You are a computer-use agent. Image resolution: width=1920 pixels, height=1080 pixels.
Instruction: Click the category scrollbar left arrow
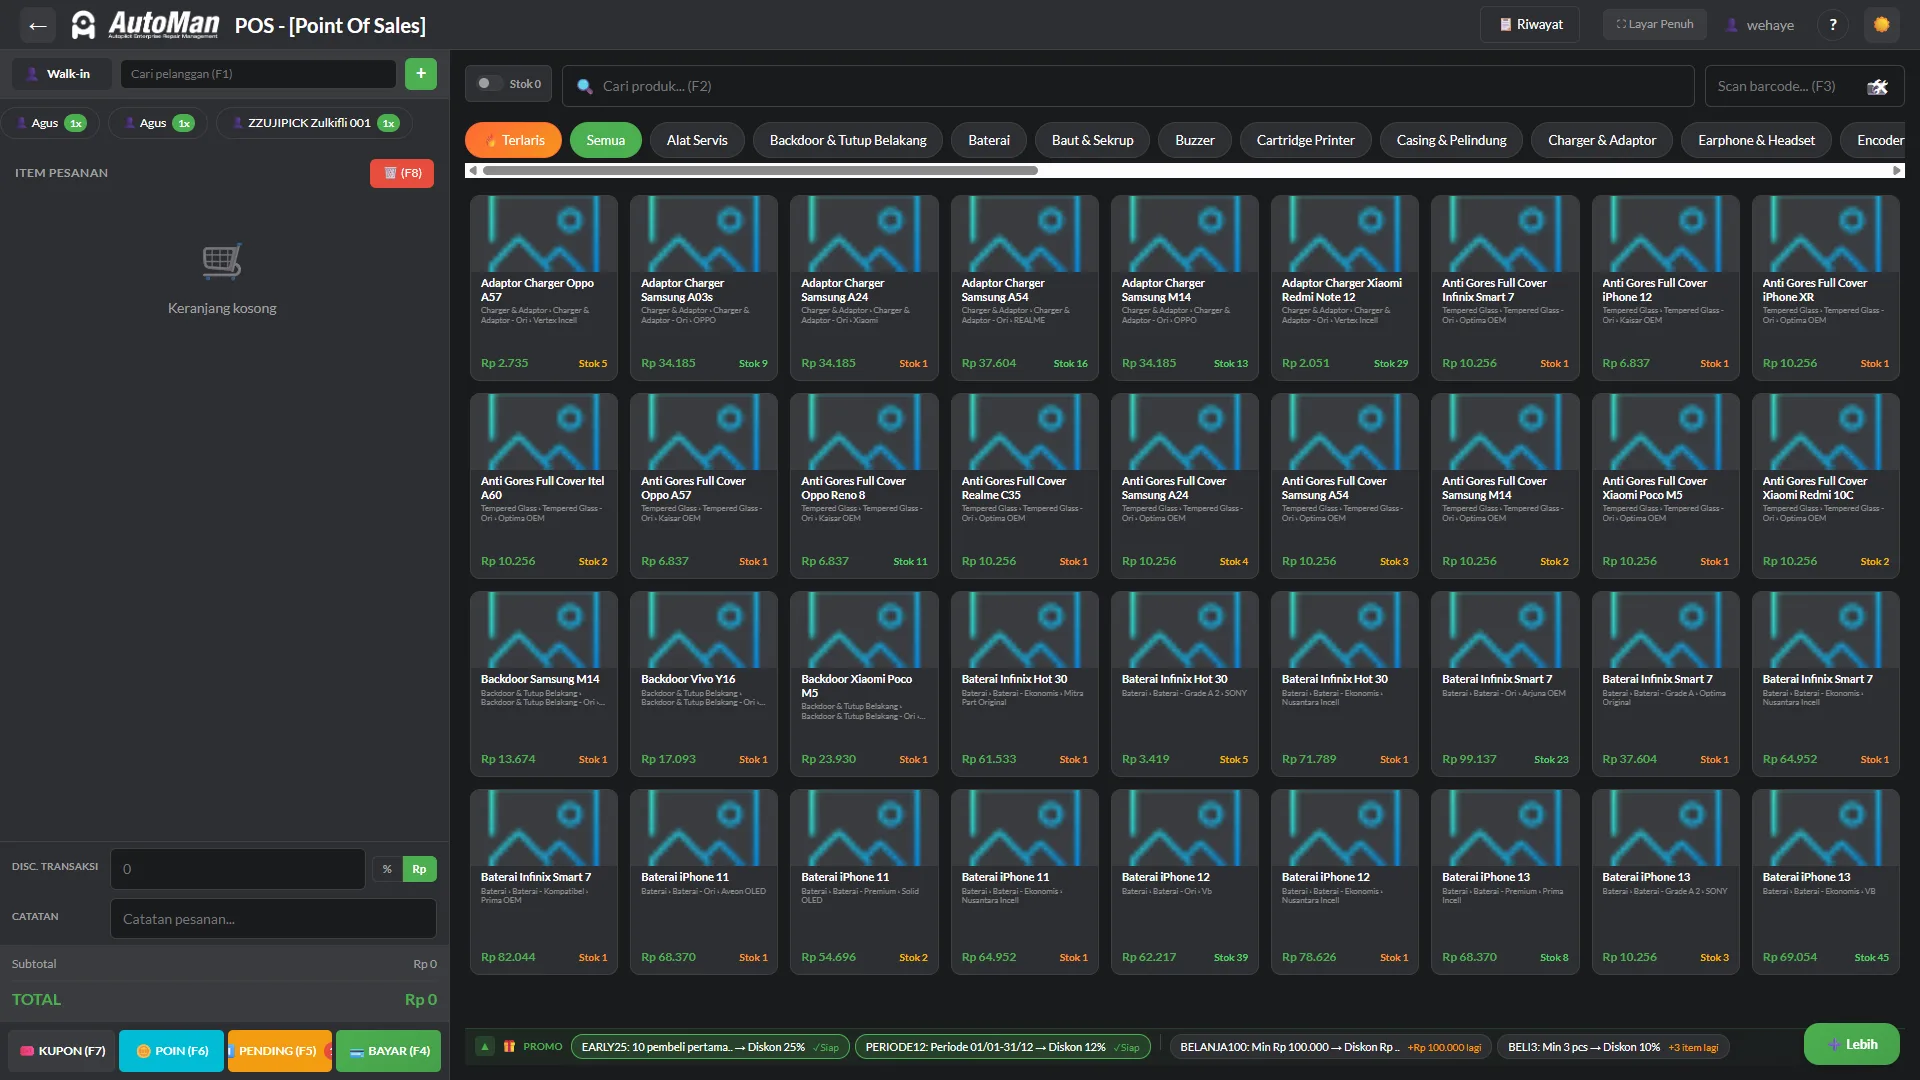[472, 171]
